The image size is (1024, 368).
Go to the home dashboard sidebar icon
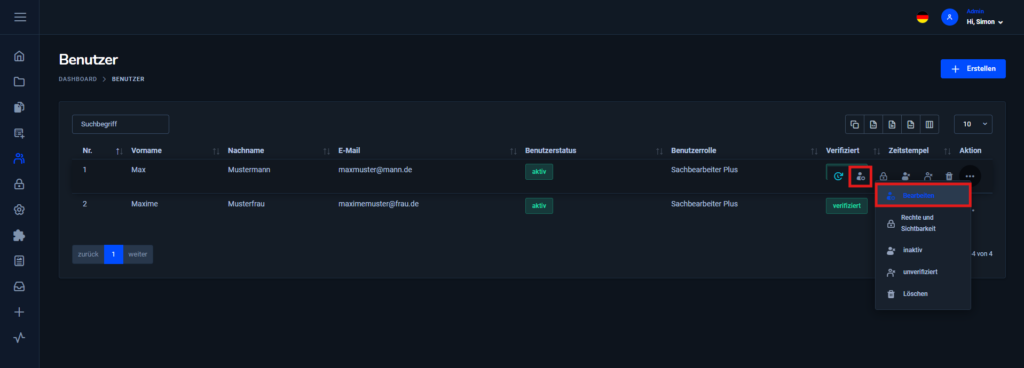pos(20,56)
